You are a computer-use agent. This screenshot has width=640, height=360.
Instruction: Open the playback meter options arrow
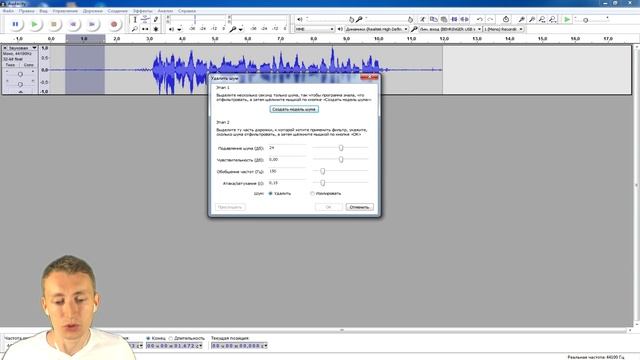[x=179, y=29]
